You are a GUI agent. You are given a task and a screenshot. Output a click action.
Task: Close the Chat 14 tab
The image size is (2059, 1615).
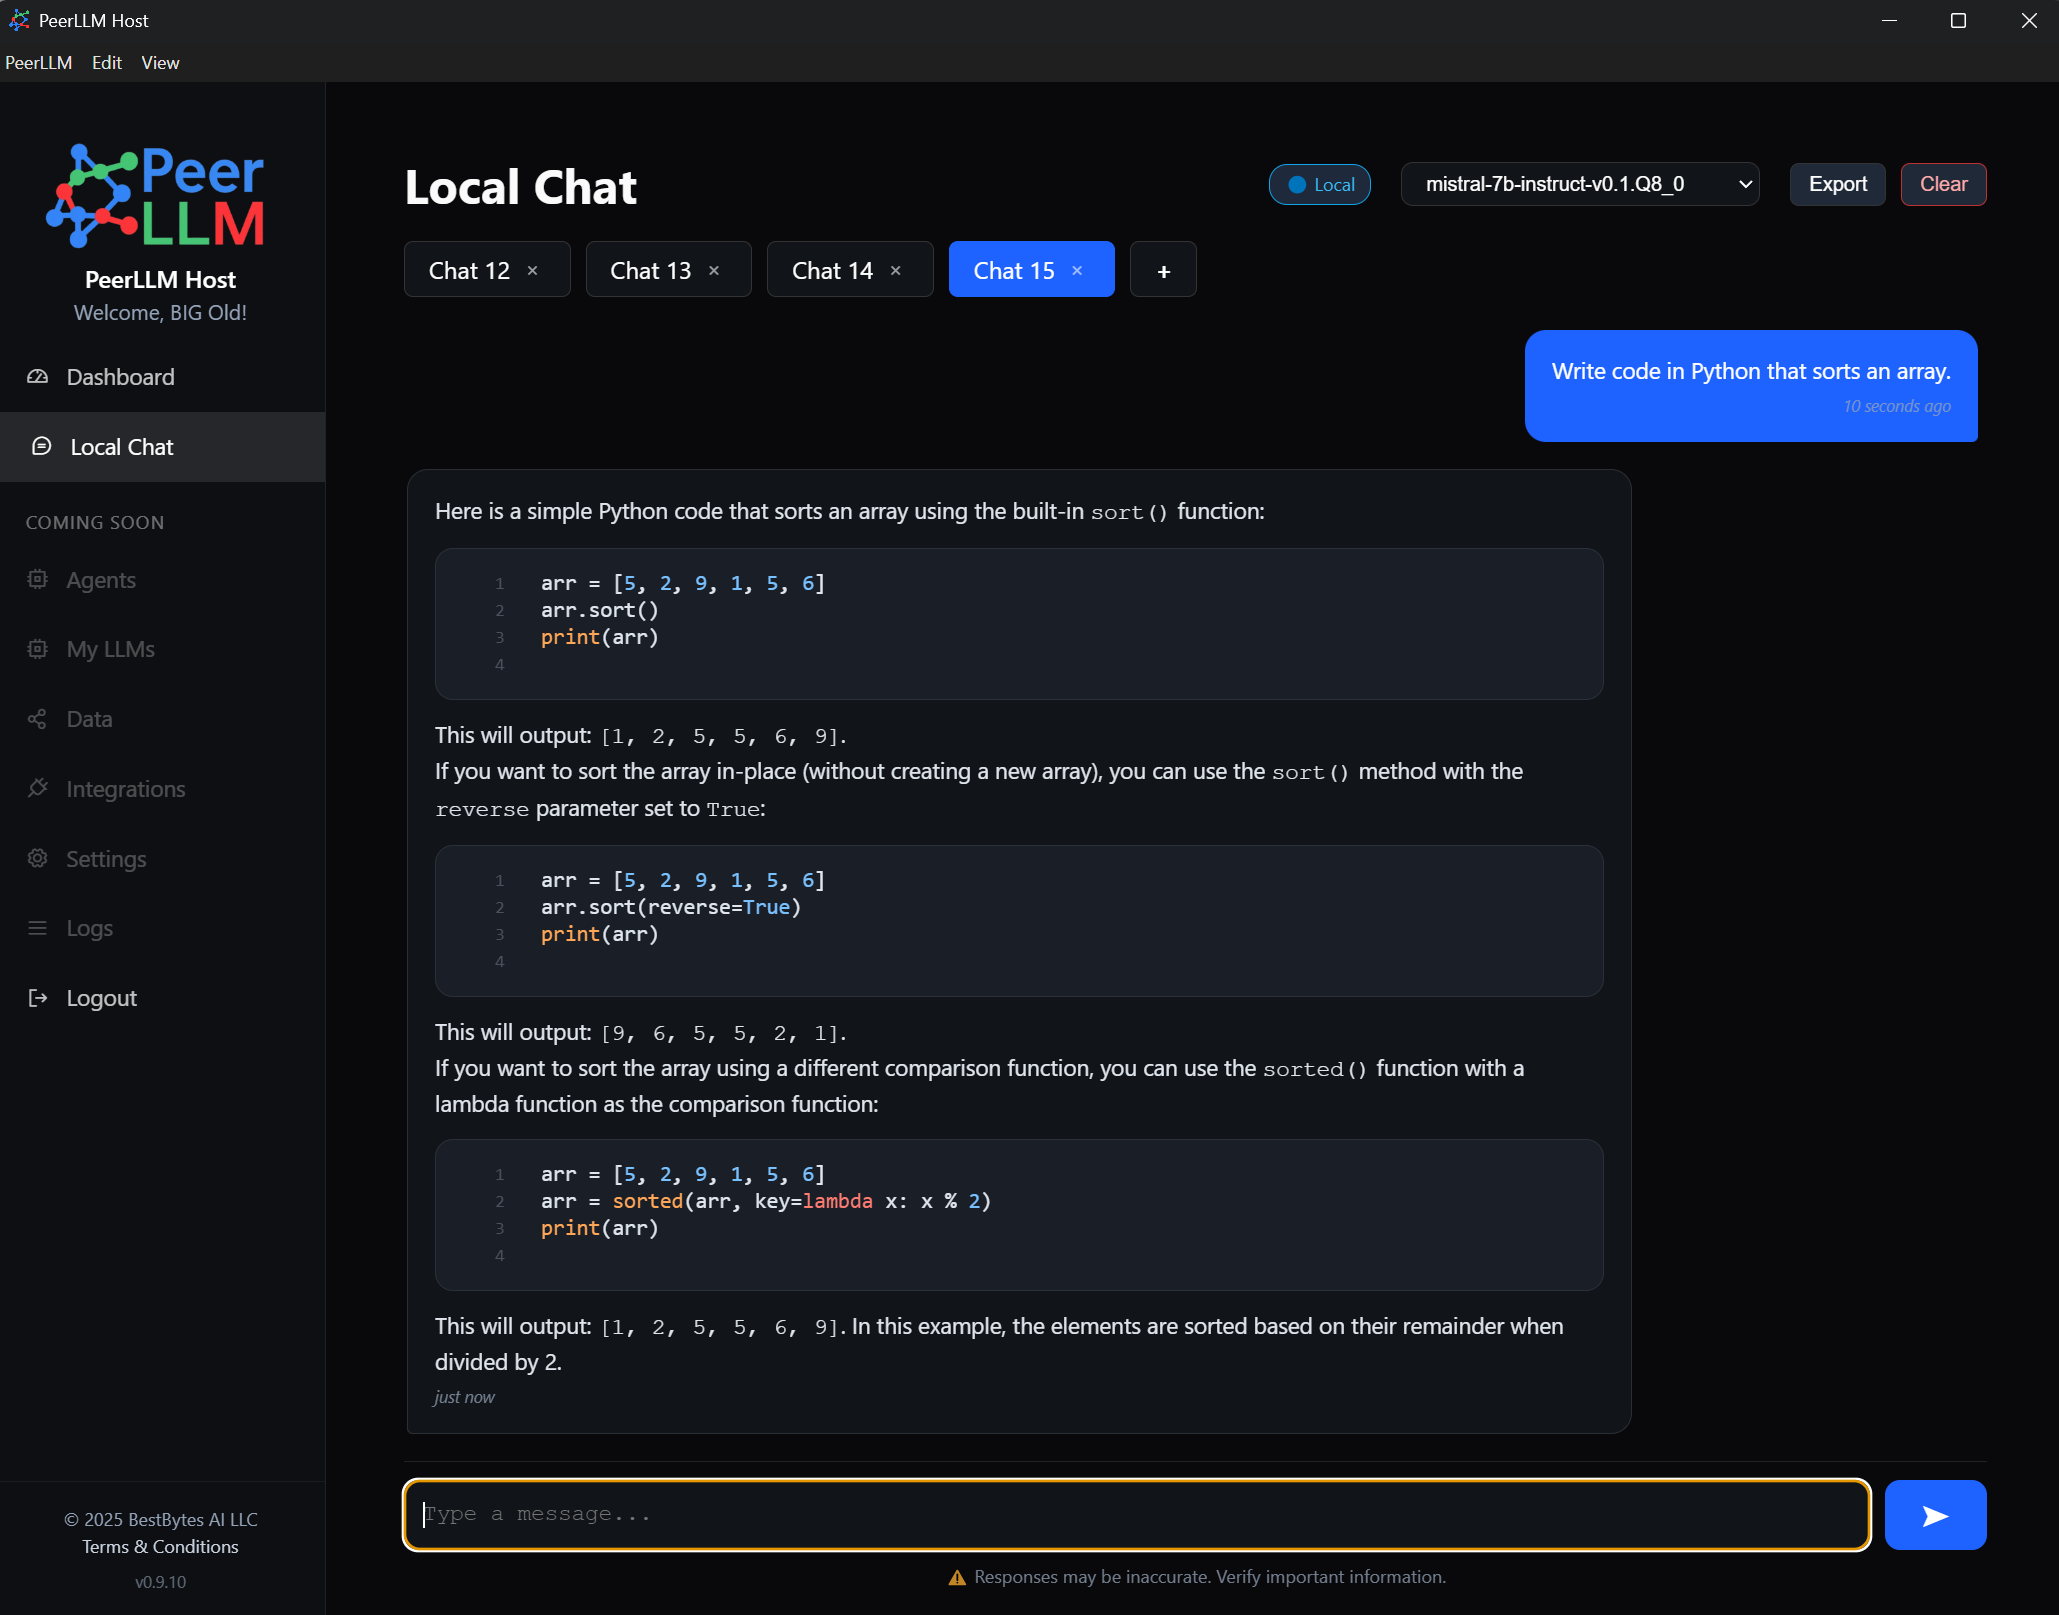[x=896, y=271]
